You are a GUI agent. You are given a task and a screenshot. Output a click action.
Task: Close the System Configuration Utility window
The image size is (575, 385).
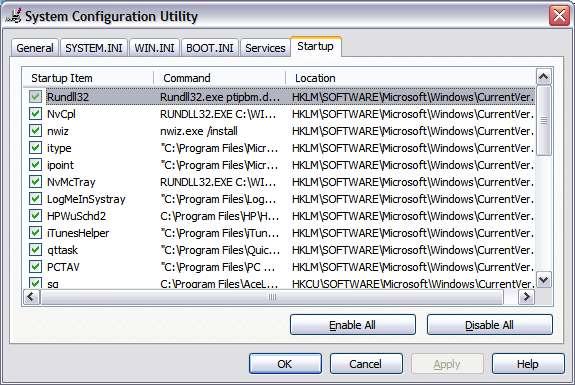point(559,16)
